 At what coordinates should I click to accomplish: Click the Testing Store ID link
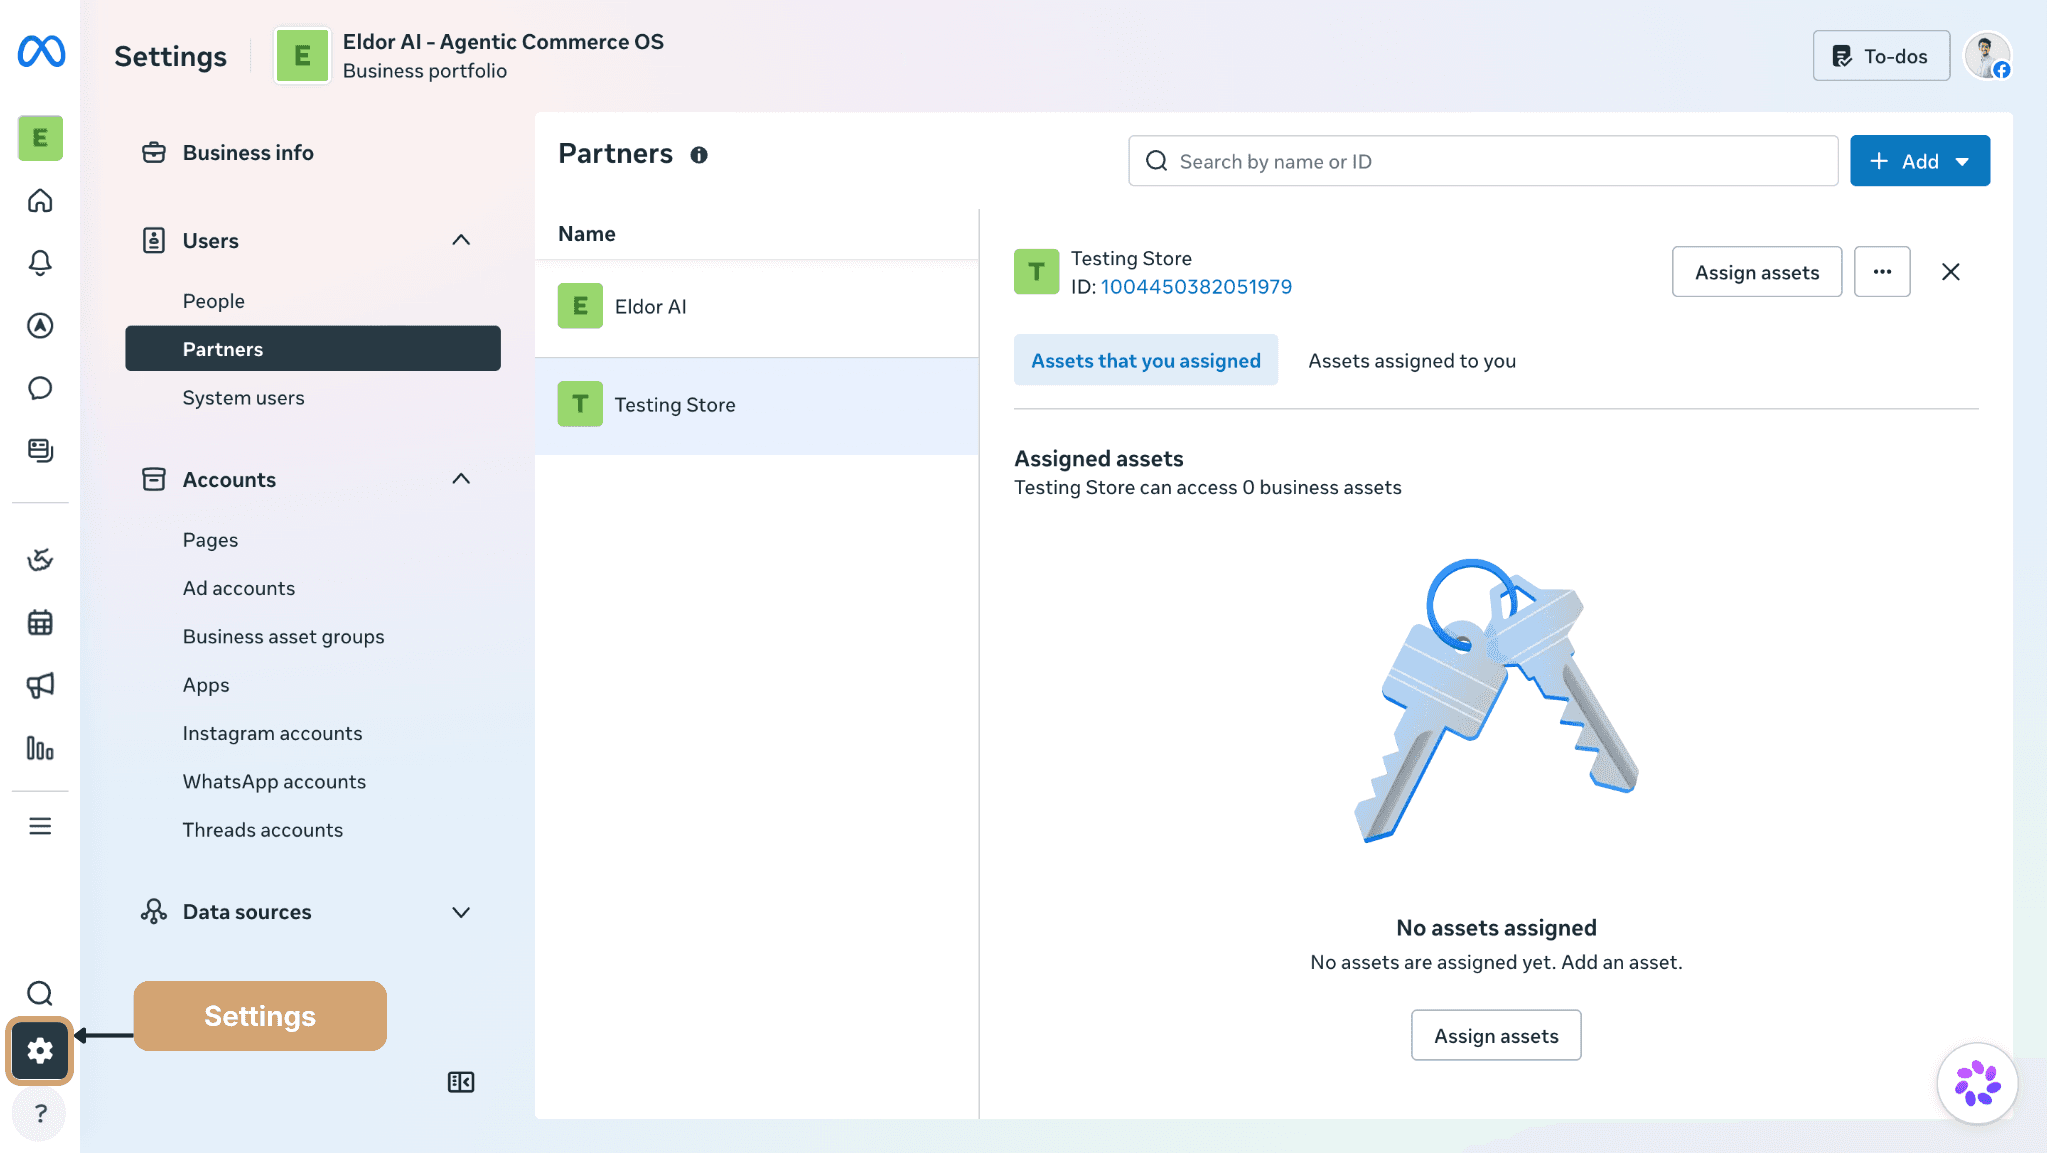point(1196,287)
